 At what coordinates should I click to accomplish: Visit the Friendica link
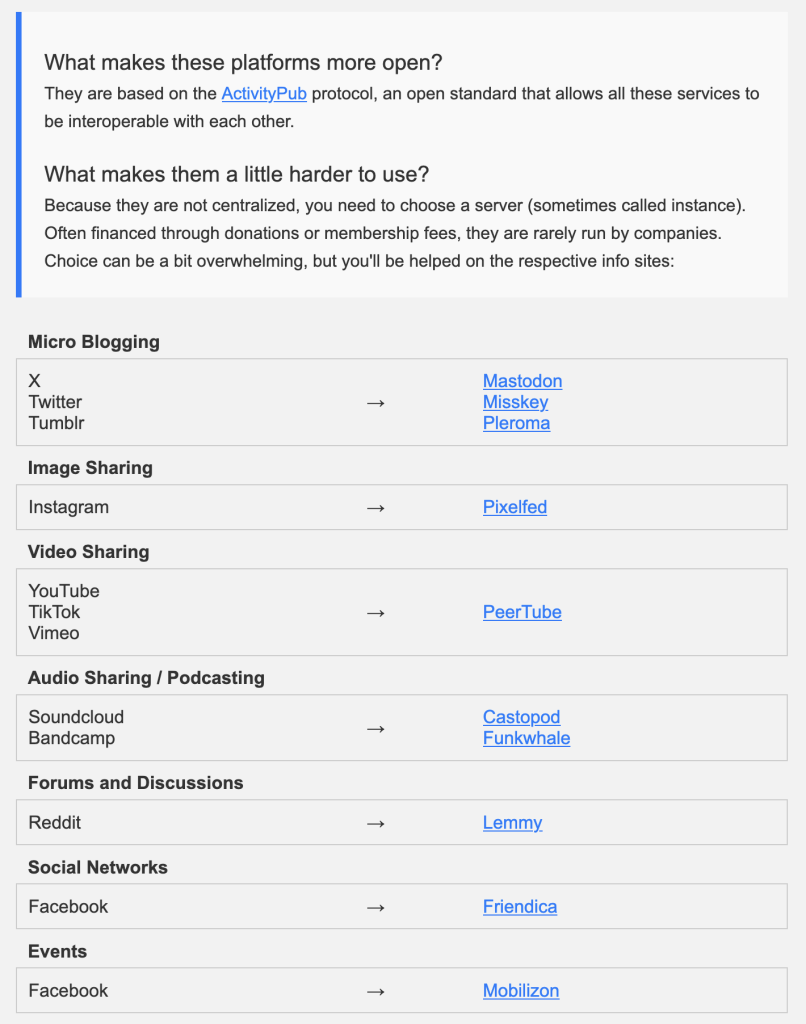[520, 907]
